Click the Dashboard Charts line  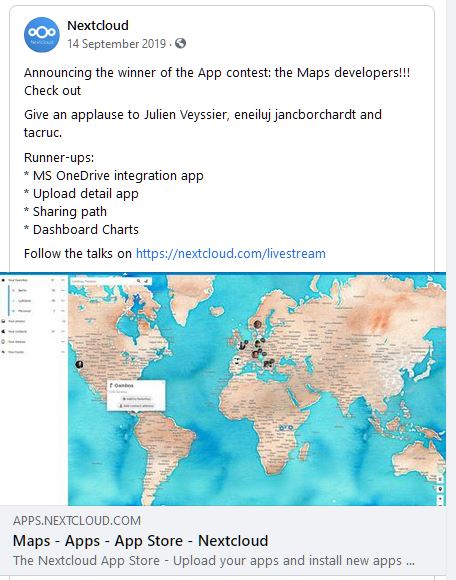point(81,230)
